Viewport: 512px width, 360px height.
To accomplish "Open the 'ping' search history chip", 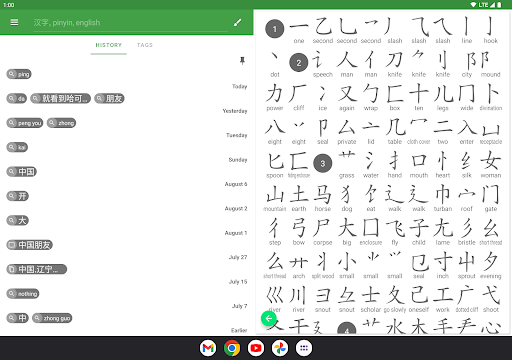I will (19, 74).
